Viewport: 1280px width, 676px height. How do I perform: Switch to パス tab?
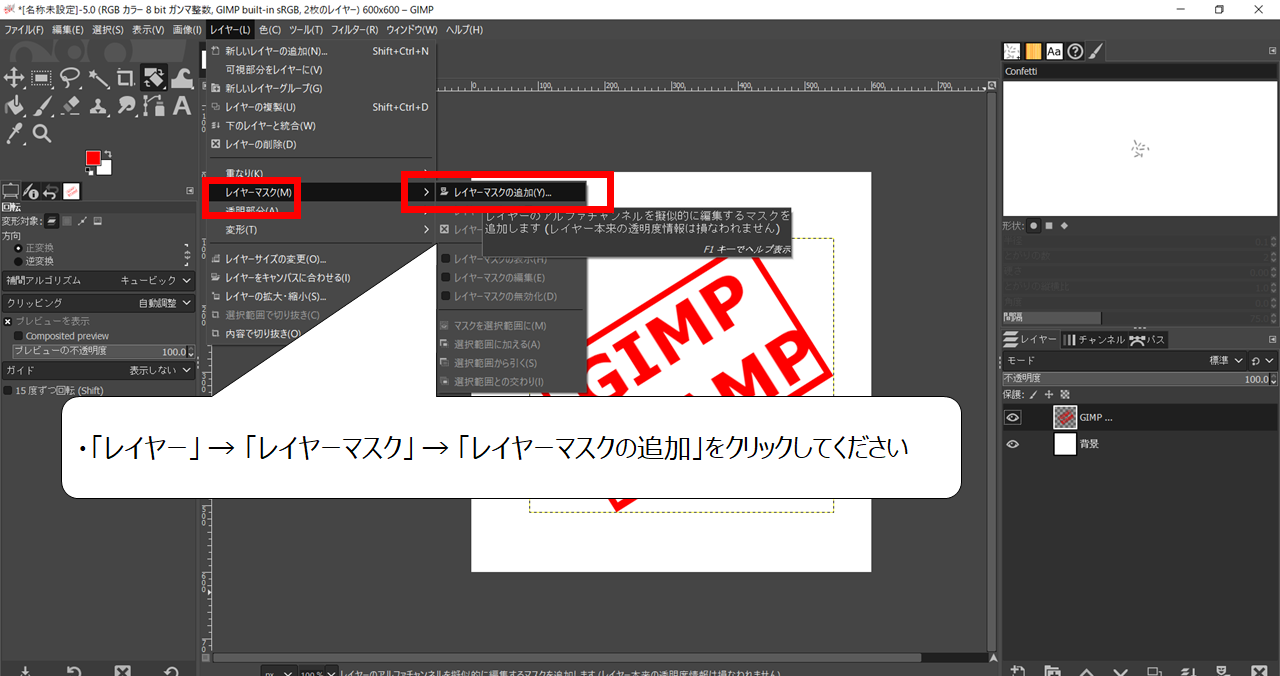point(1147,340)
